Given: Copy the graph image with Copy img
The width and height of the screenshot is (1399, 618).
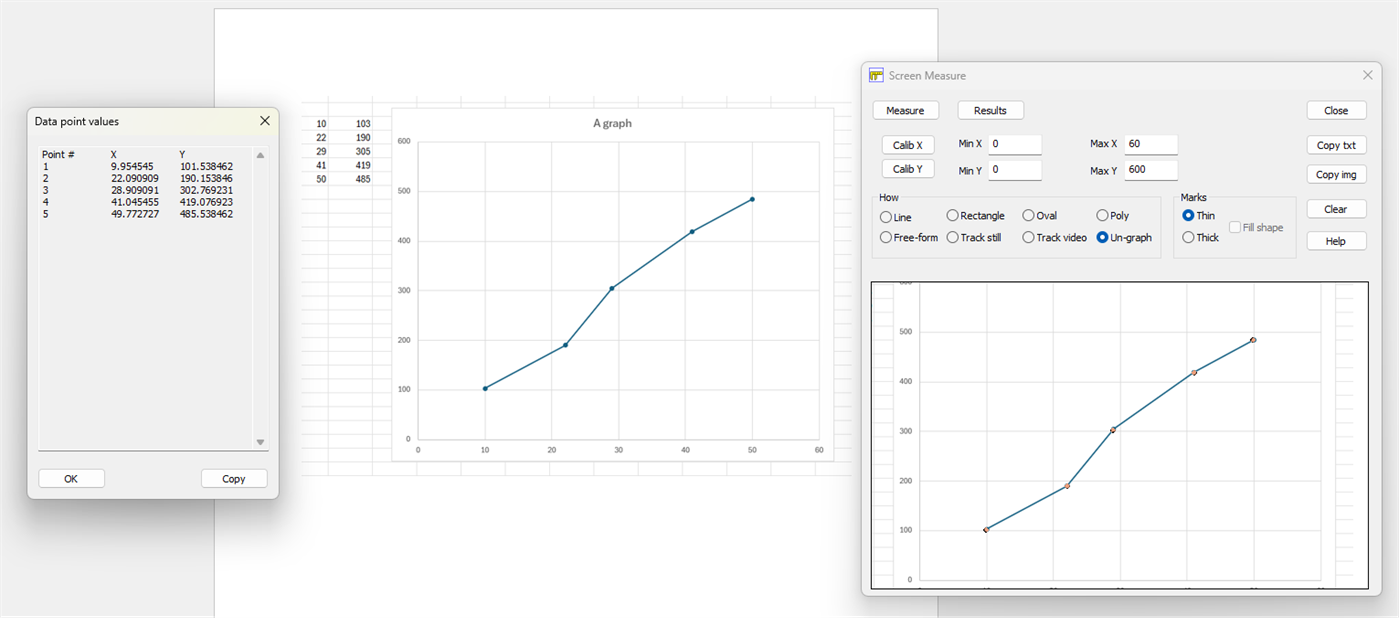Looking at the screenshot, I should (1336, 174).
